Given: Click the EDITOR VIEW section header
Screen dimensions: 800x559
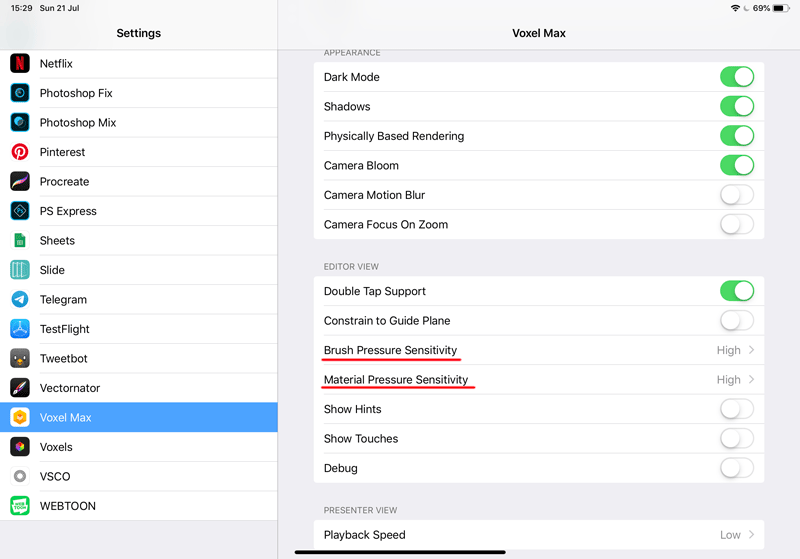Looking at the screenshot, I should pyautogui.click(x=351, y=267).
